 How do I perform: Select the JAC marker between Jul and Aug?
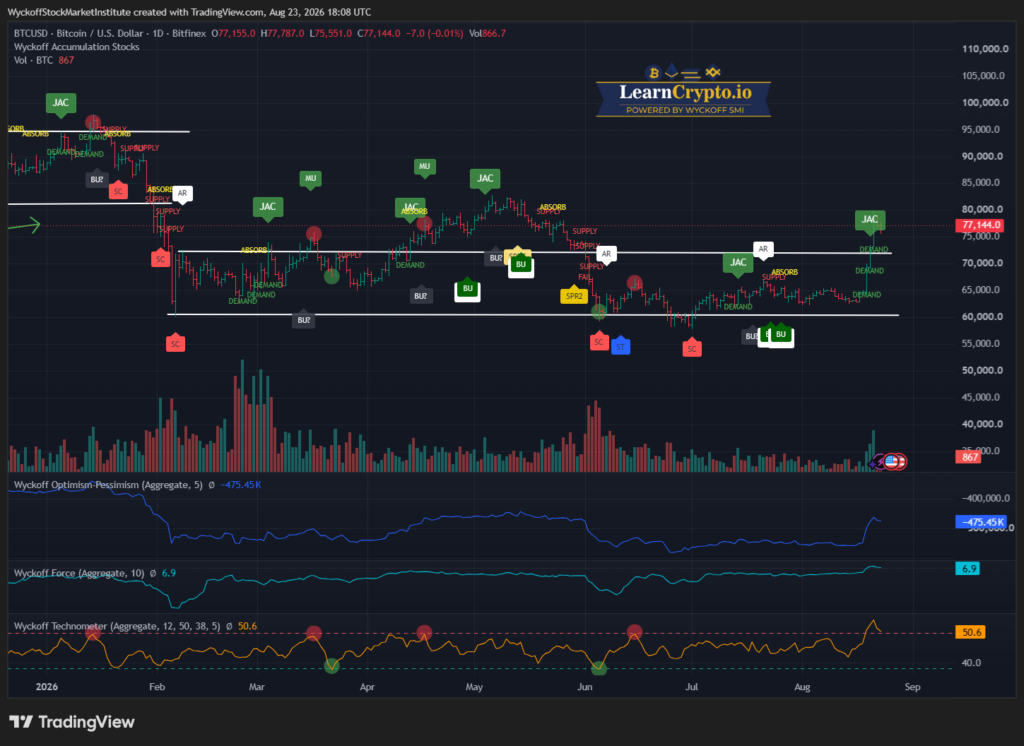coord(738,264)
